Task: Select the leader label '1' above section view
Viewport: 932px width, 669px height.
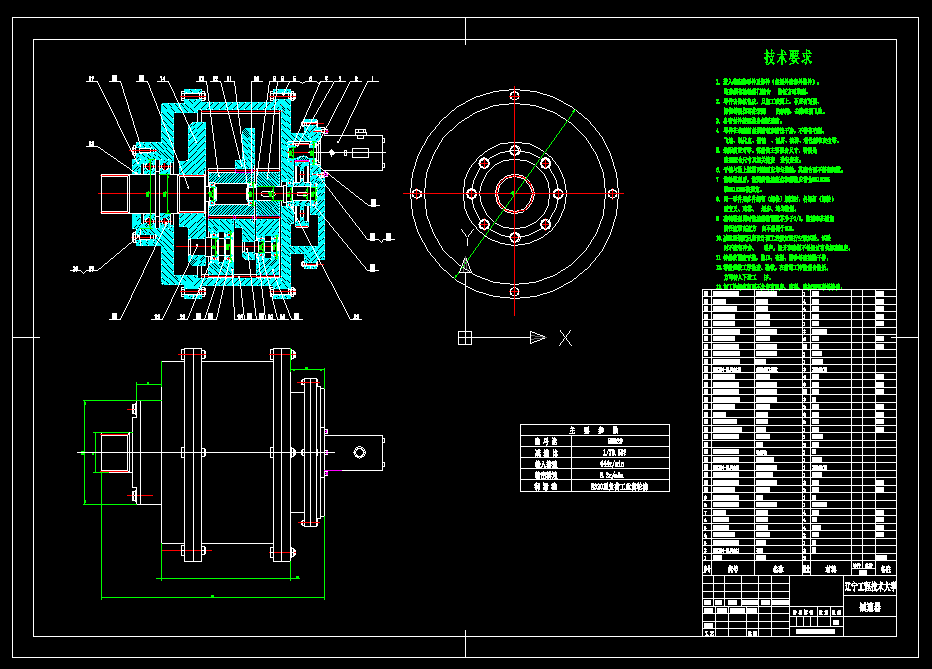Action: [x=373, y=78]
